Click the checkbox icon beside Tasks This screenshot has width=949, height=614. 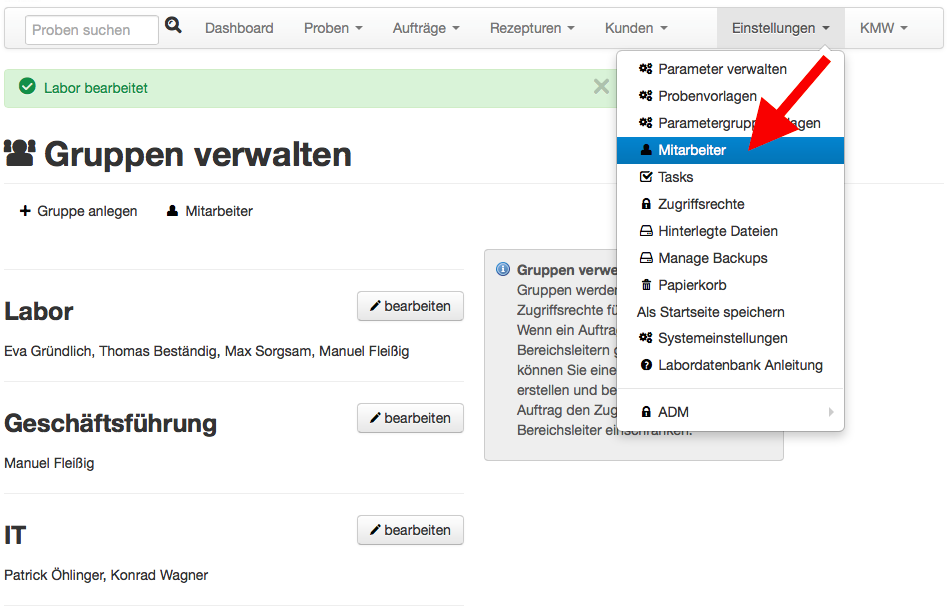[x=646, y=177]
